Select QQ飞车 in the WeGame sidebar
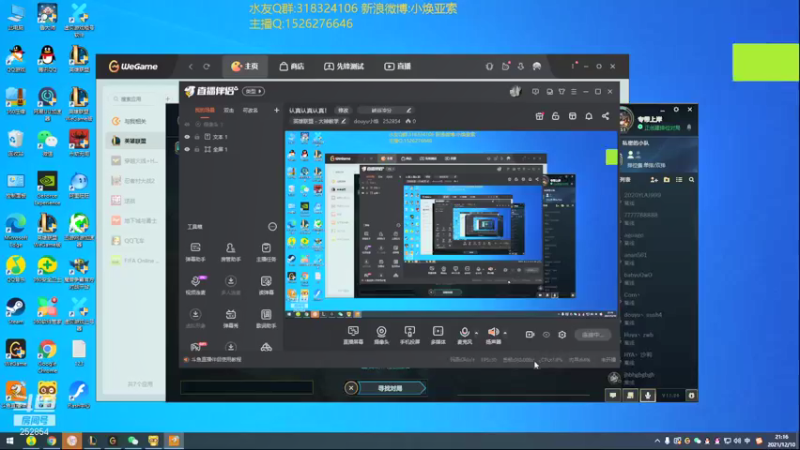Viewport: 800px width, 450px height. (135, 241)
